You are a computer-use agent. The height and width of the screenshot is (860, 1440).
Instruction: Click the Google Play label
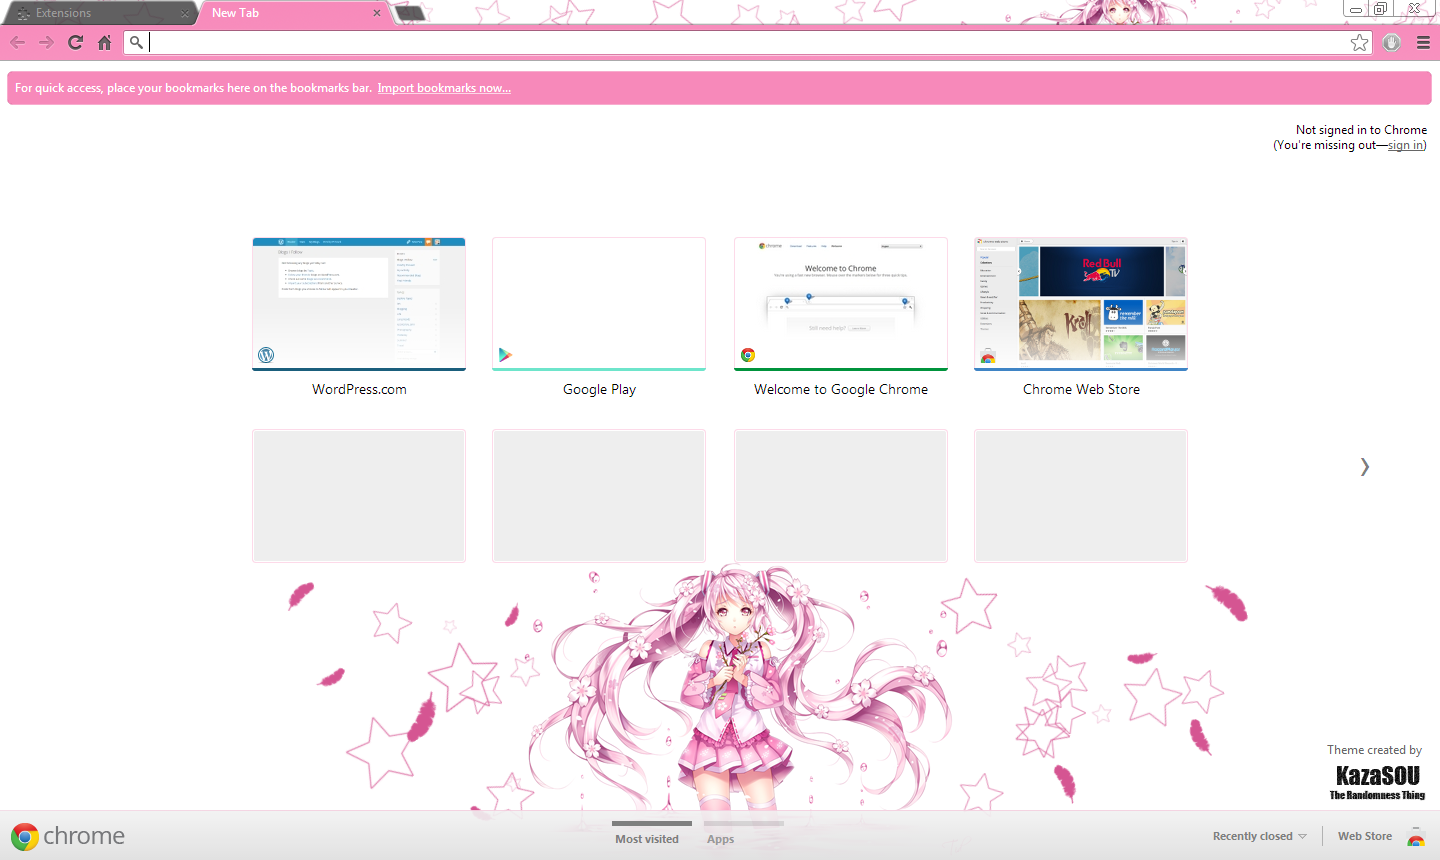click(x=599, y=389)
